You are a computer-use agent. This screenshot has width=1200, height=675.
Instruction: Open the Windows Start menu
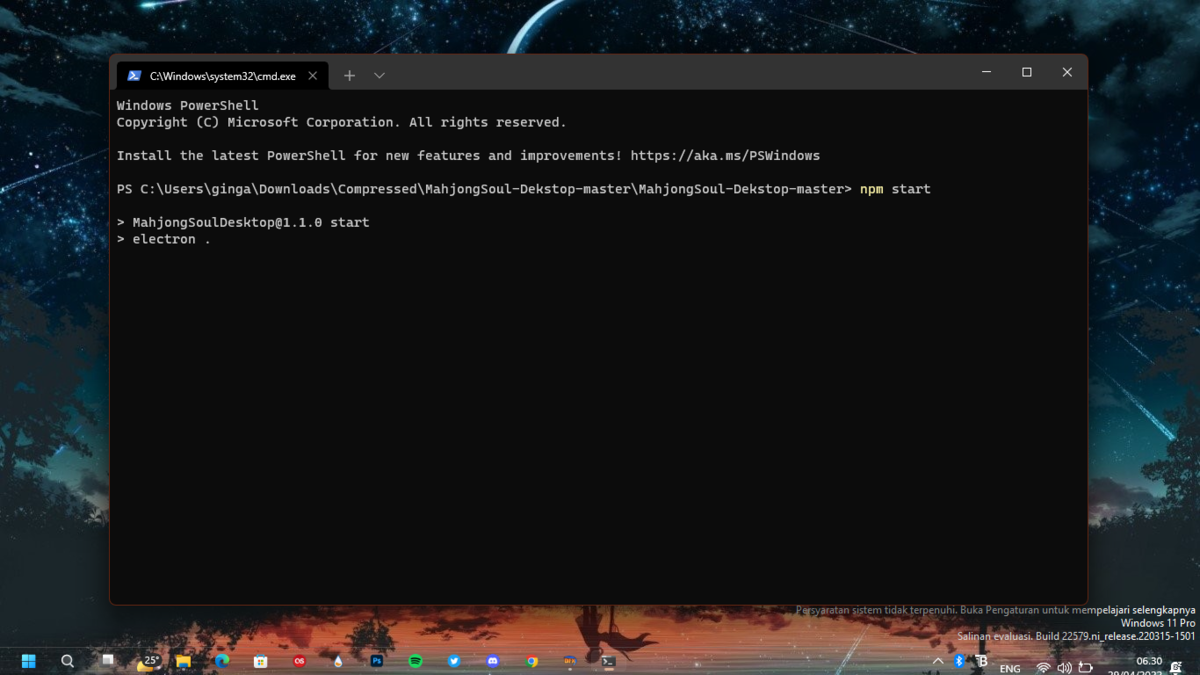pyautogui.click(x=29, y=661)
